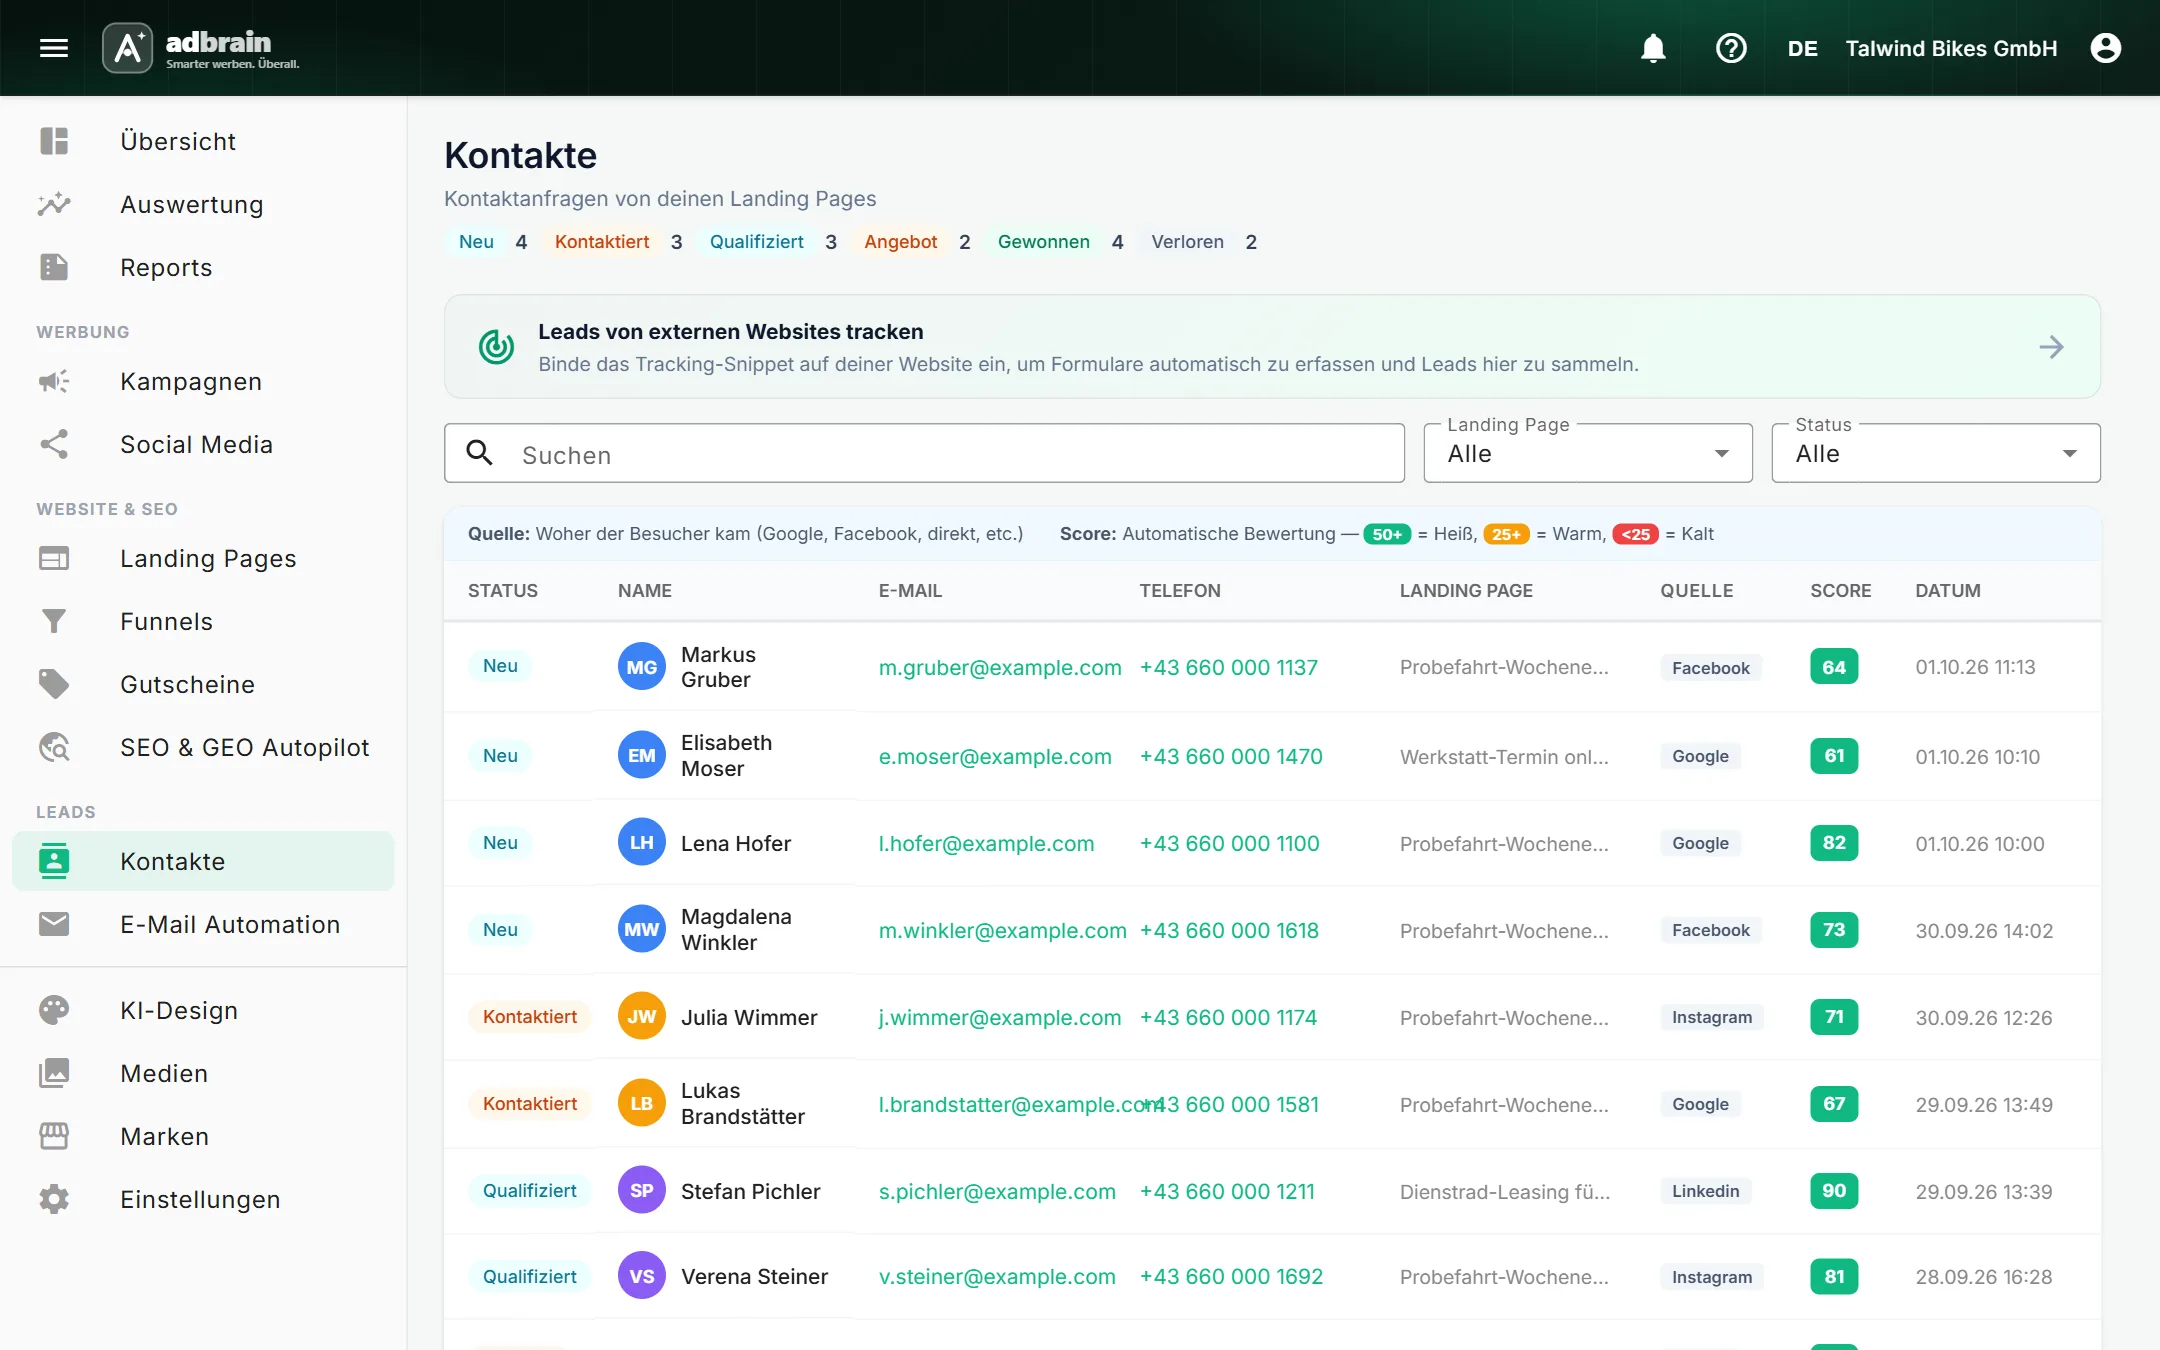This screenshot has height=1350, width=2160.
Task: Filter by Gewonnen status chip
Action: tap(1044, 242)
